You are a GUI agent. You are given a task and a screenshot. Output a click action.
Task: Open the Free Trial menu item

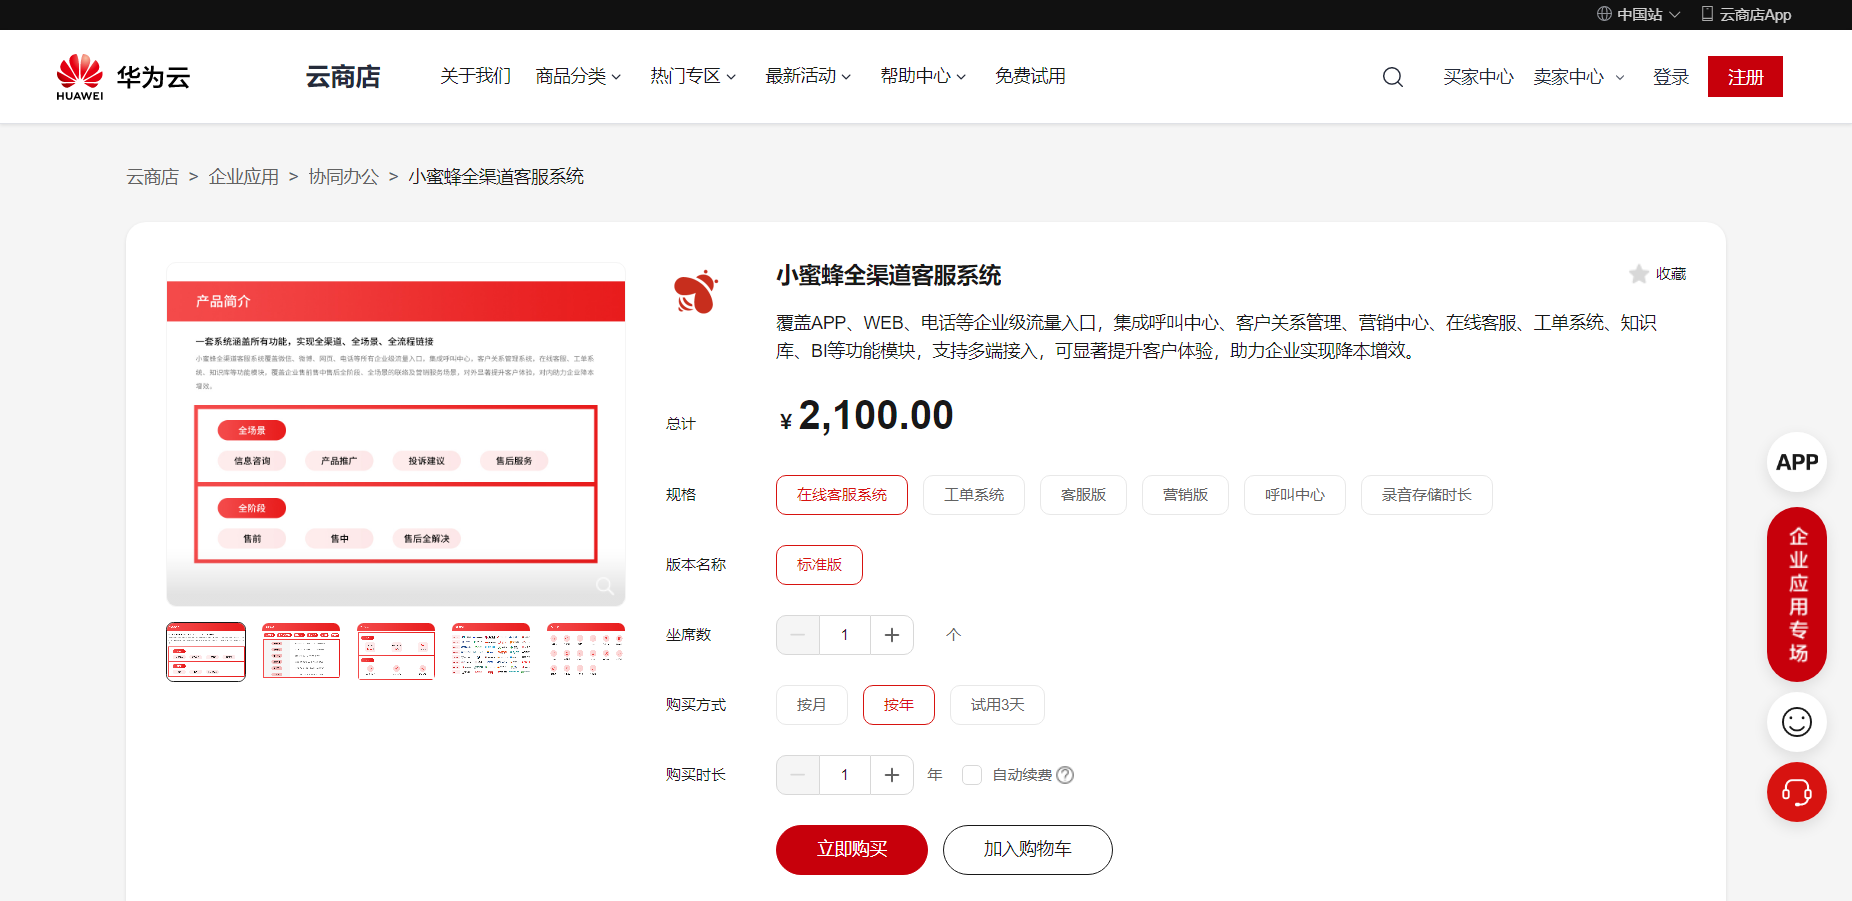(x=1029, y=77)
